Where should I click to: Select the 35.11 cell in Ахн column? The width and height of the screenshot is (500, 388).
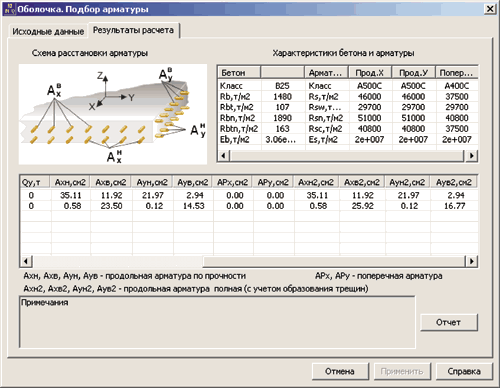[70, 195]
